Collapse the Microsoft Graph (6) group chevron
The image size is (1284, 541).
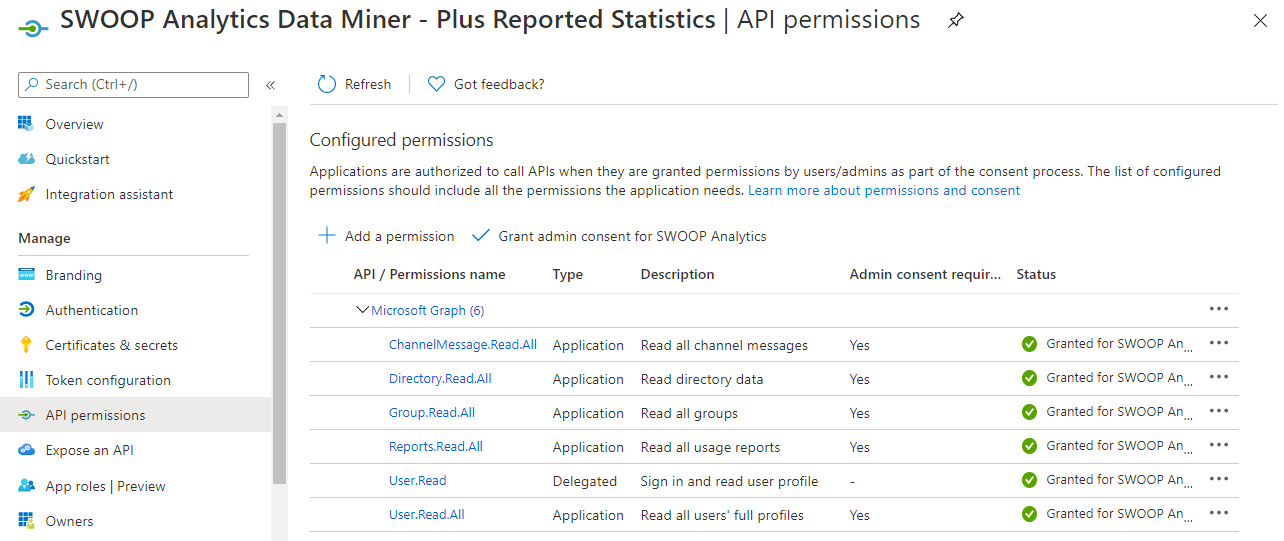tap(362, 310)
